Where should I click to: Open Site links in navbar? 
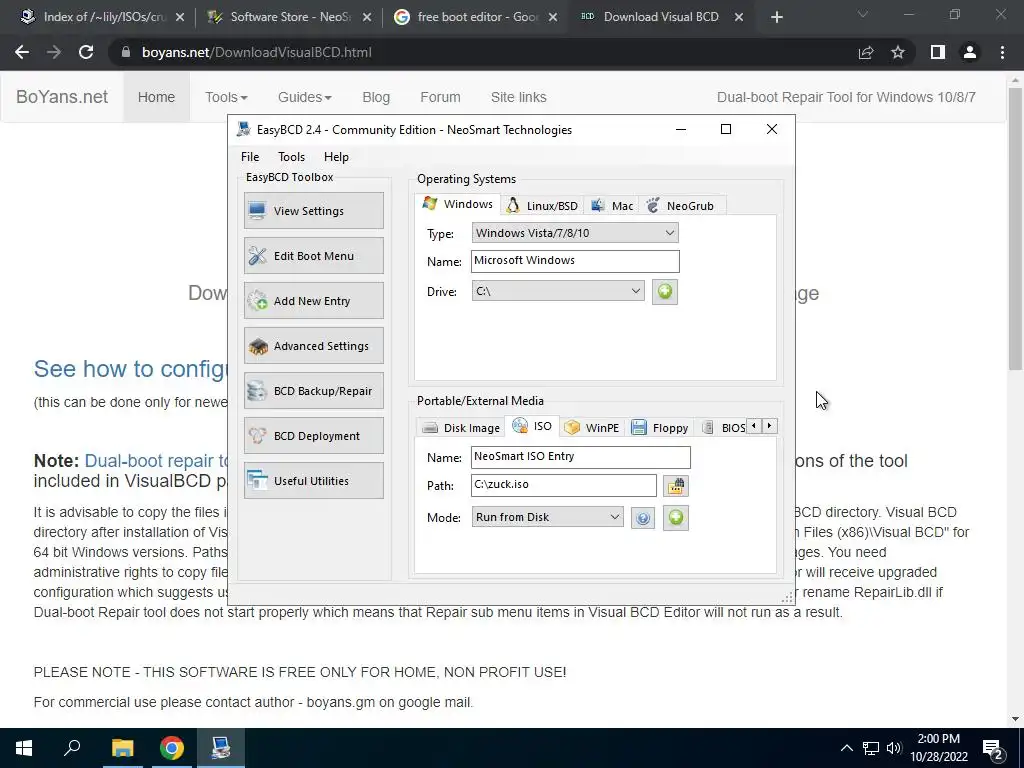tap(519, 97)
